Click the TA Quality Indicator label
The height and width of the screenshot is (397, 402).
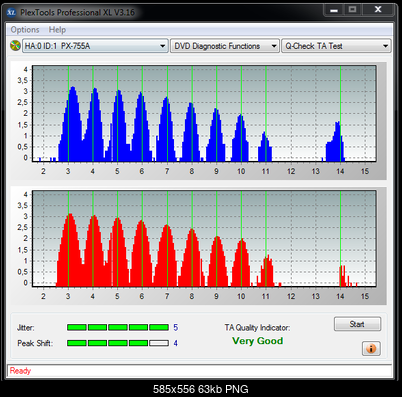tap(257, 328)
